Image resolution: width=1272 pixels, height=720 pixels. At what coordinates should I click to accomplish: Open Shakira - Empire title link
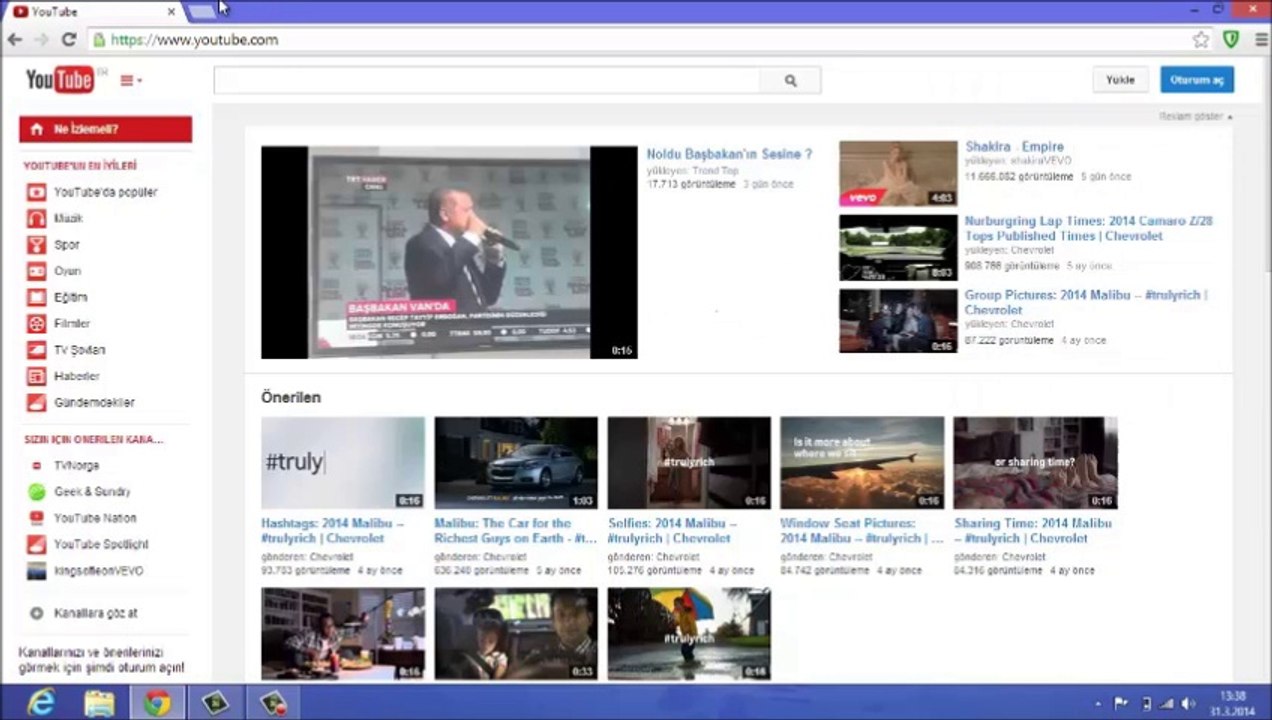pyautogui.click(x=1014, y=147)
